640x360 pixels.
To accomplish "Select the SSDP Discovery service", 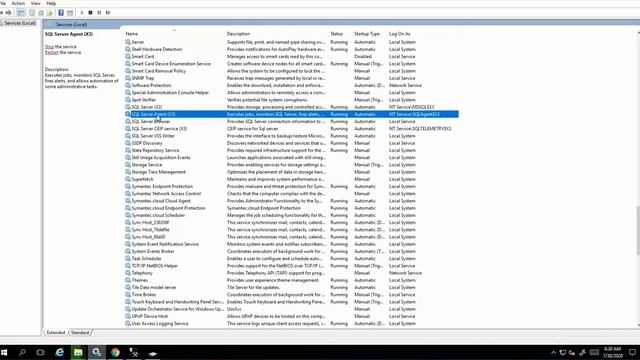I will pyautogui.click(x=292, y=143).
